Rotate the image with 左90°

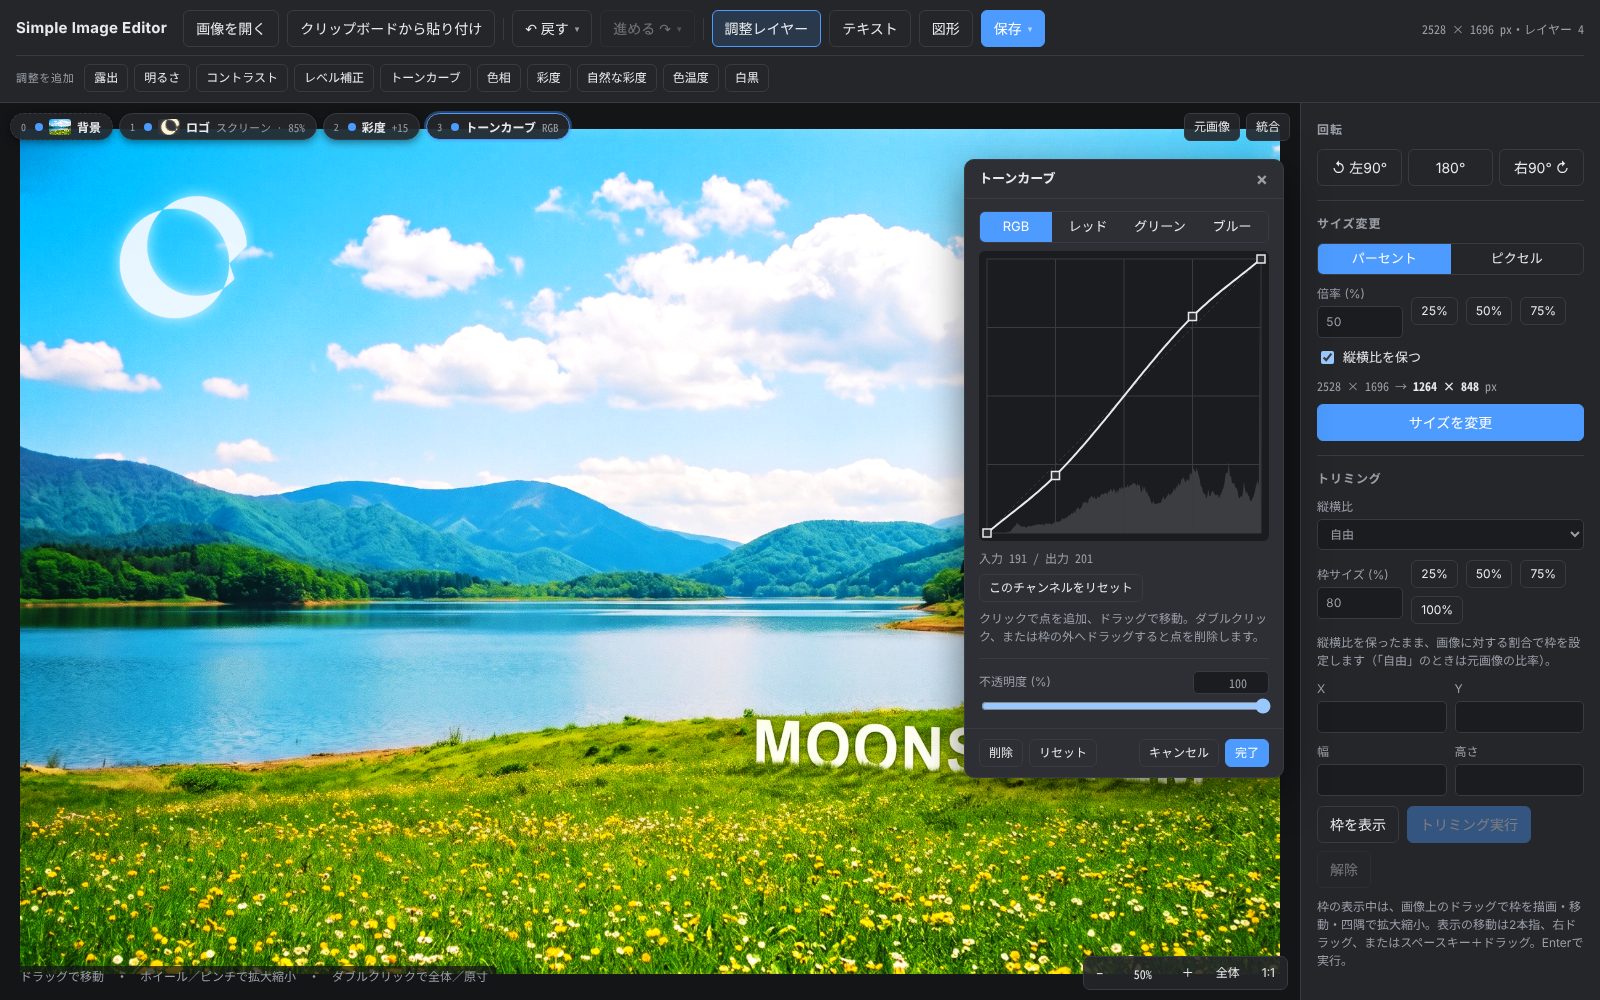pos(1359,168)
